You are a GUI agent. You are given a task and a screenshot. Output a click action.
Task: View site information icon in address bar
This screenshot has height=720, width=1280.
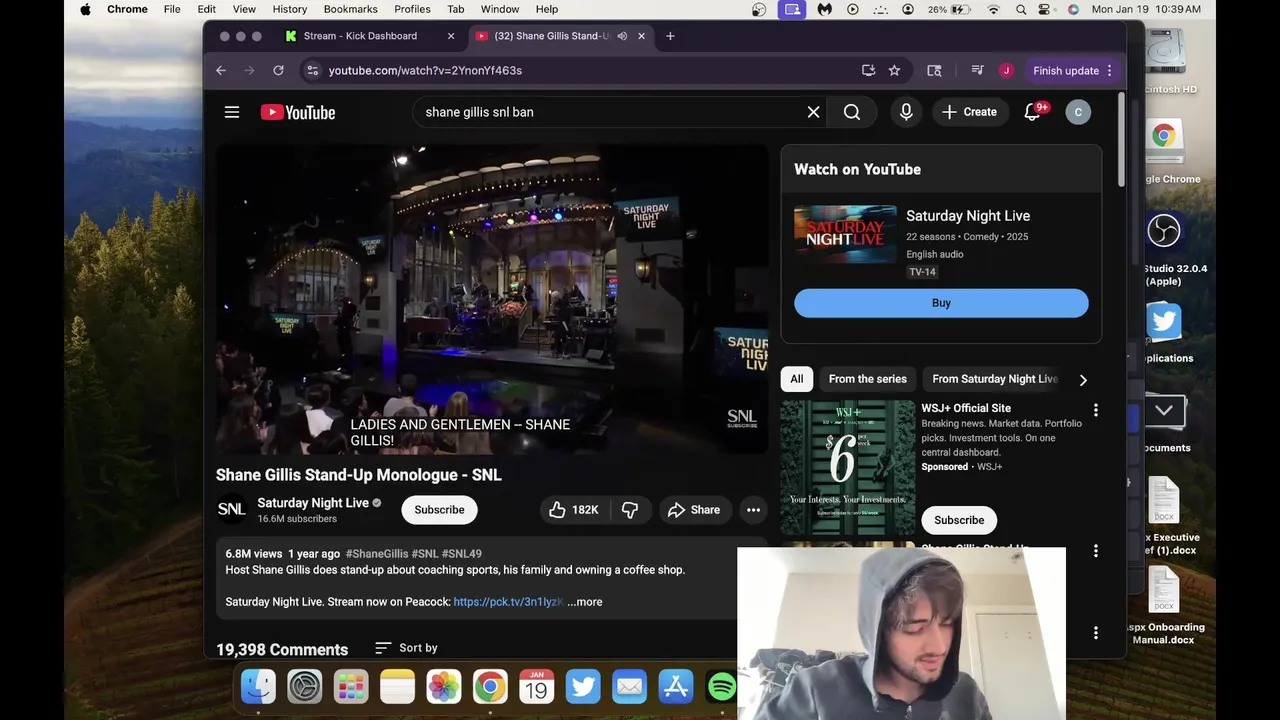tap(312, 70)
